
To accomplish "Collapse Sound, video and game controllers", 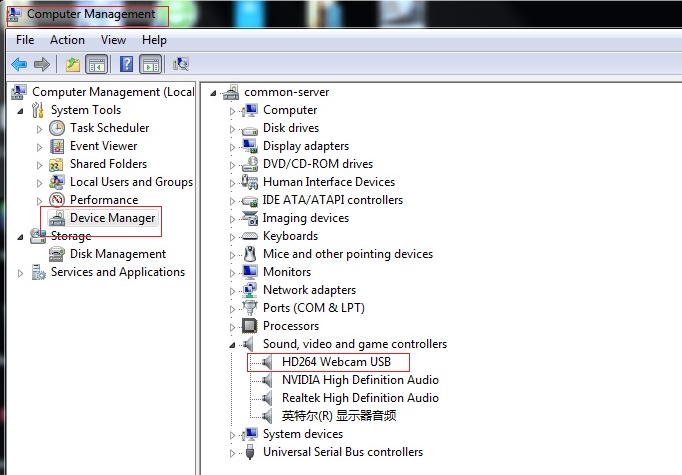I will pos(232,345).
